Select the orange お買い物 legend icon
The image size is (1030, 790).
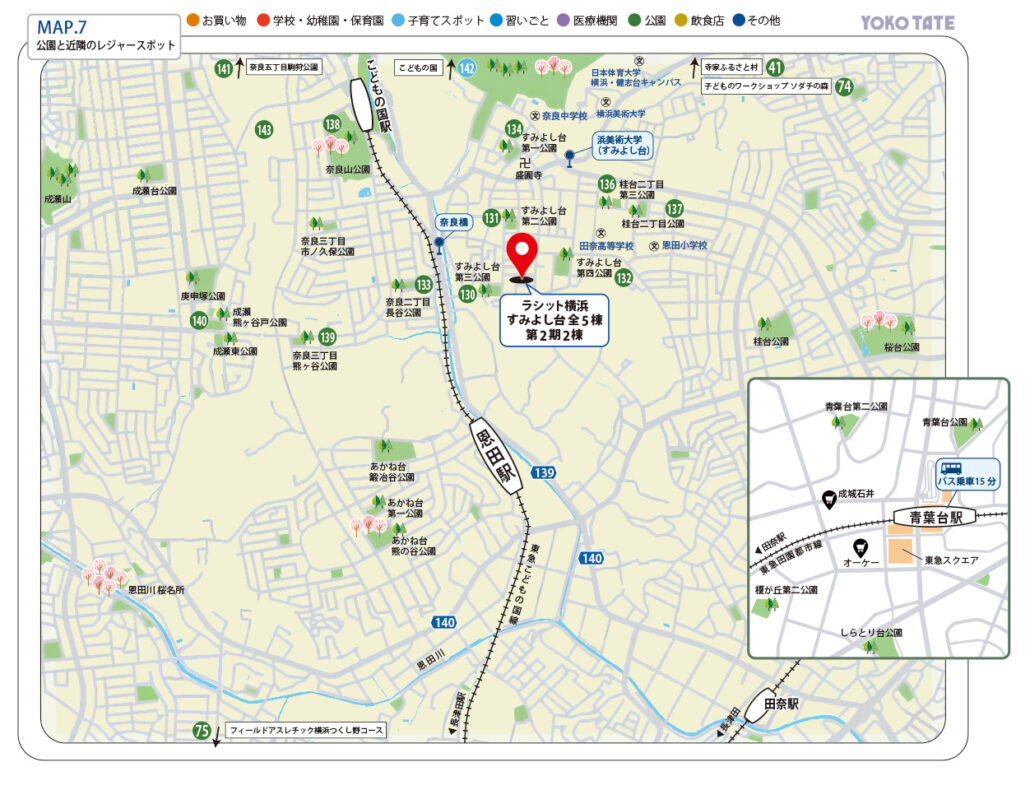click(192, 18)
